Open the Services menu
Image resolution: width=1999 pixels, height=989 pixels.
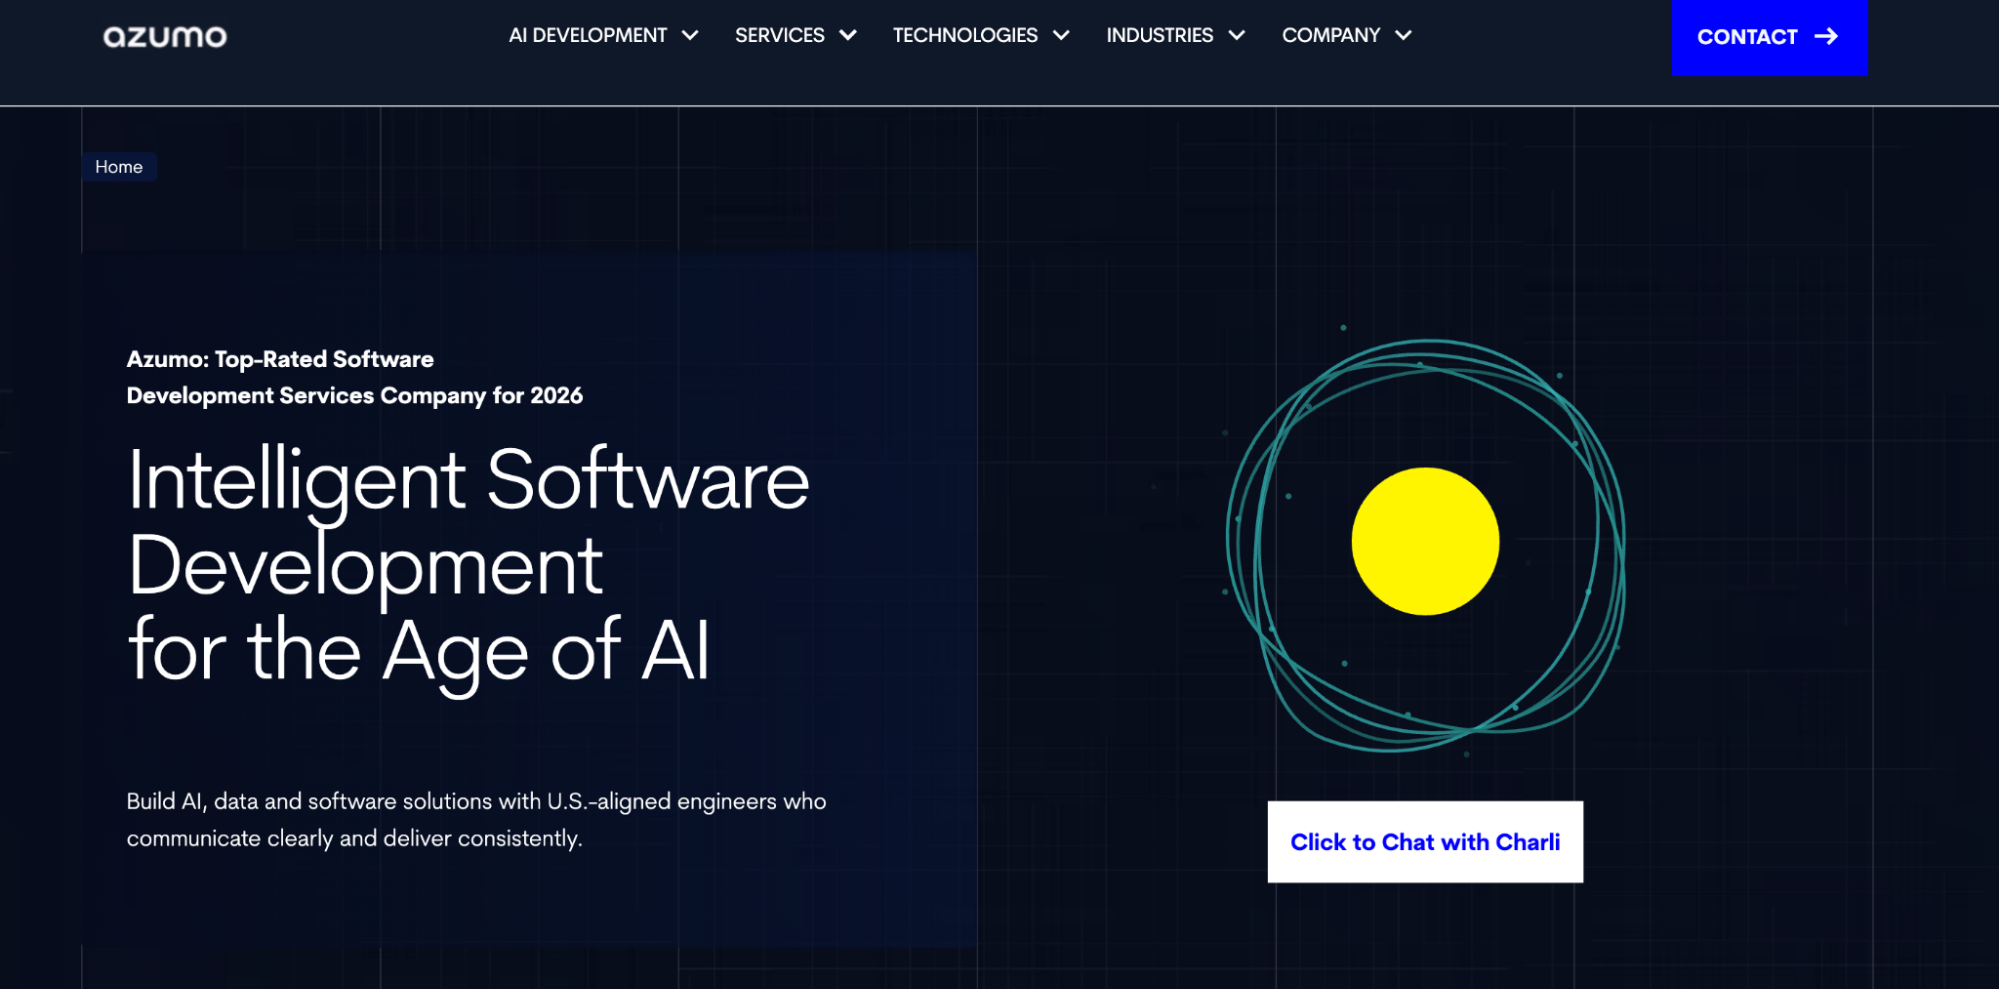(796, 35)
